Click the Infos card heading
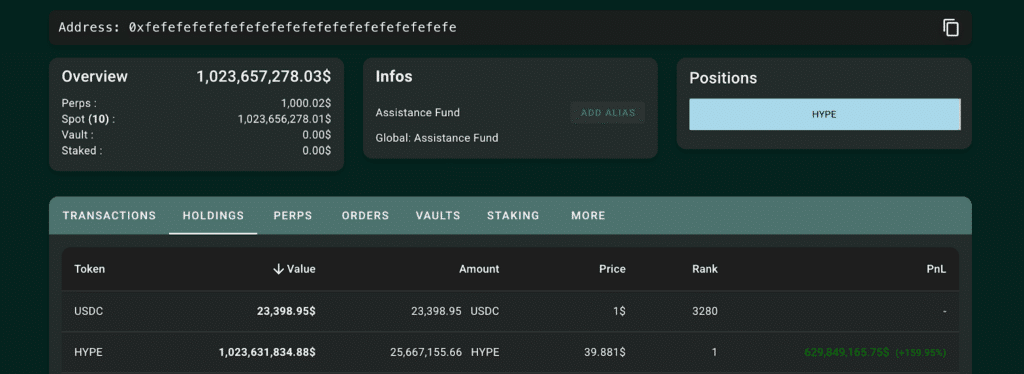The width and height of the screenshot is (1024, 374). coord(394,76)
